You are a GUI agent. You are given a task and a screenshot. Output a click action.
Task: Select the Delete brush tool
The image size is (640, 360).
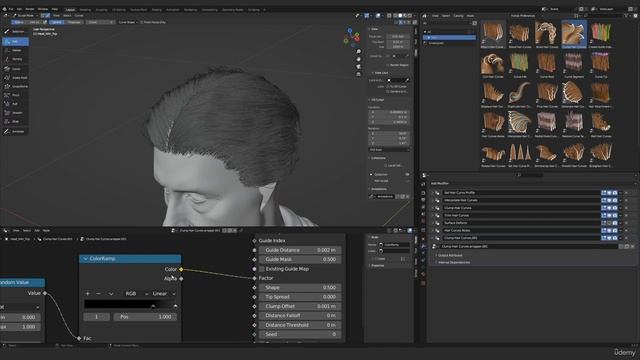[x=15, y=50]
